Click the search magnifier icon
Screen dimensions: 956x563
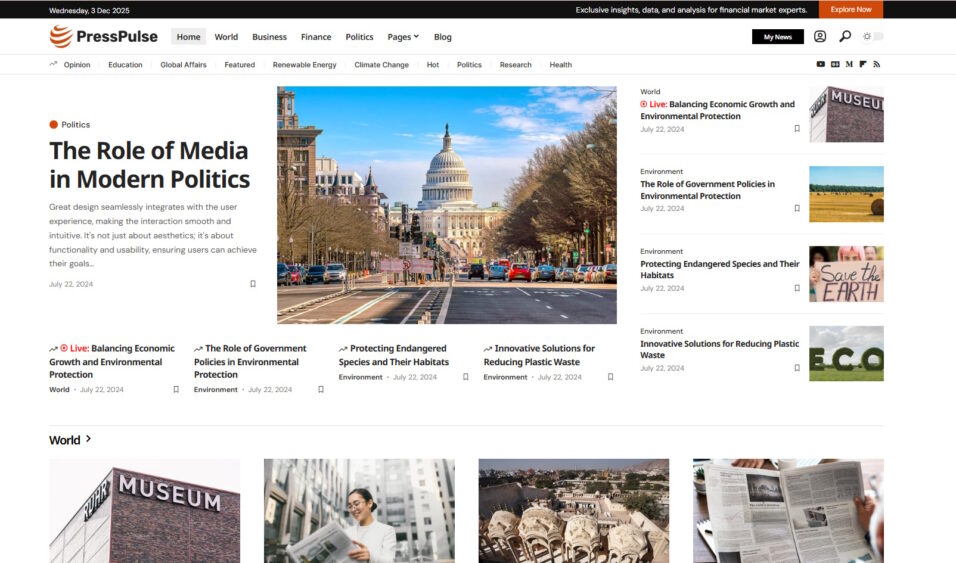[845, 37]
